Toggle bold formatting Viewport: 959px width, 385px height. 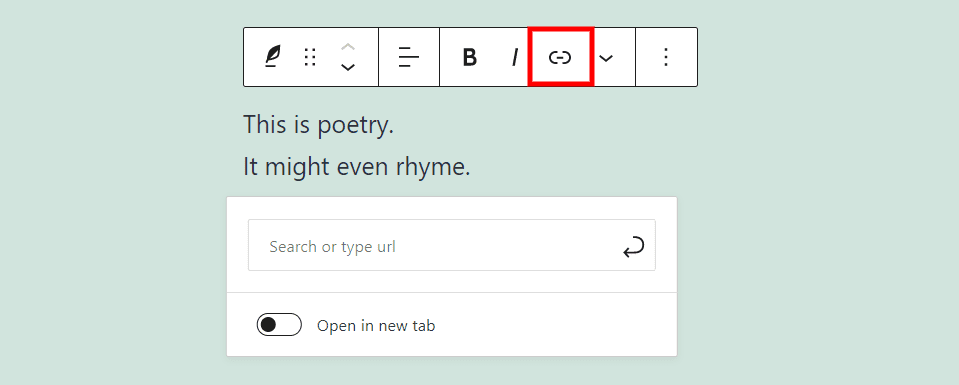coord(469,58)
